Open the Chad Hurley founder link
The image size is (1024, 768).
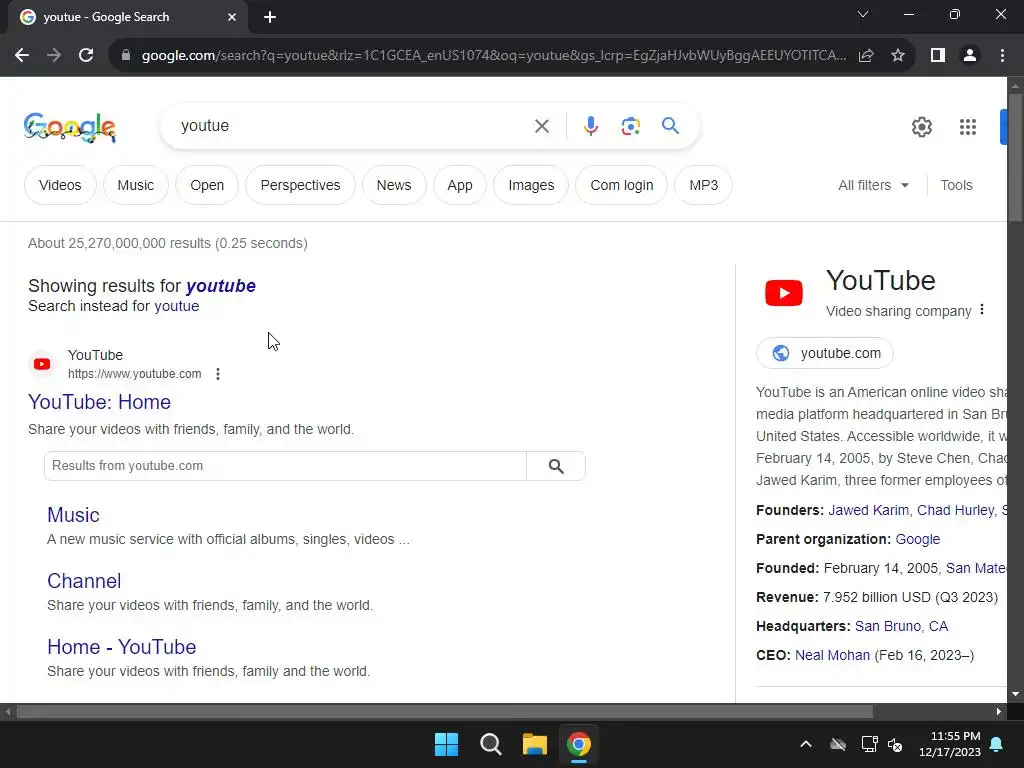tap(955, 511)
